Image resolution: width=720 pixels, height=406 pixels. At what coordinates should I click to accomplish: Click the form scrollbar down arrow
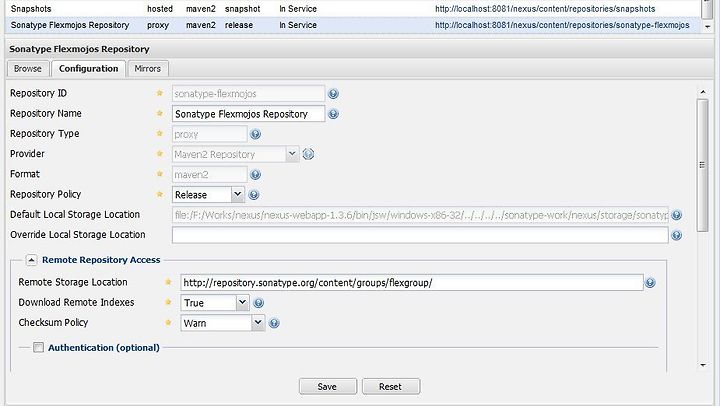point(703,365)
